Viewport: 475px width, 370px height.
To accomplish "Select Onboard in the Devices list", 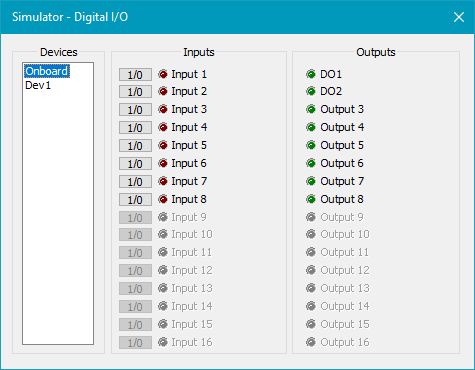I will pyautogui.click(x=47, y=71).
